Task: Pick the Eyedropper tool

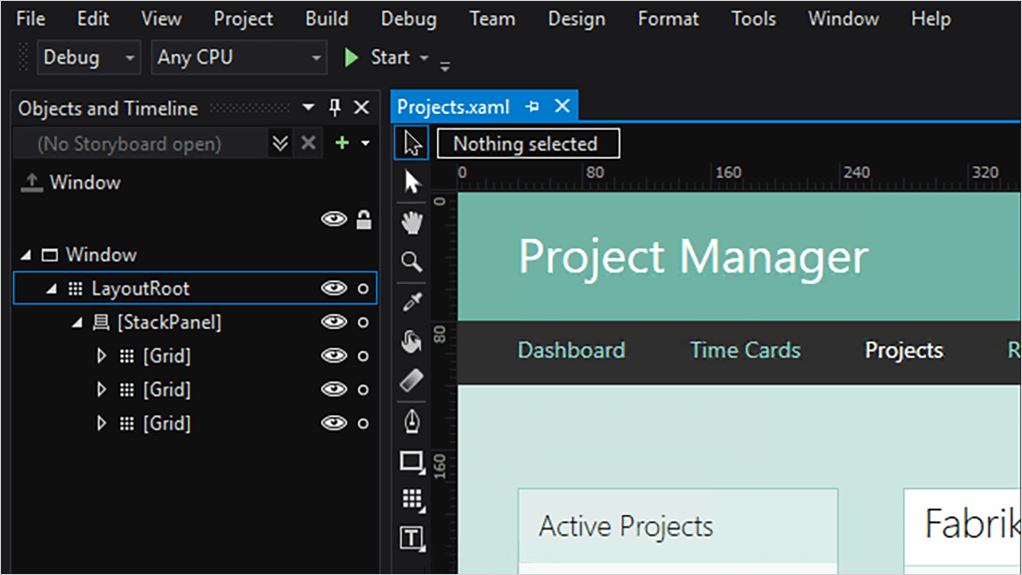Action: tap(412, 302)
